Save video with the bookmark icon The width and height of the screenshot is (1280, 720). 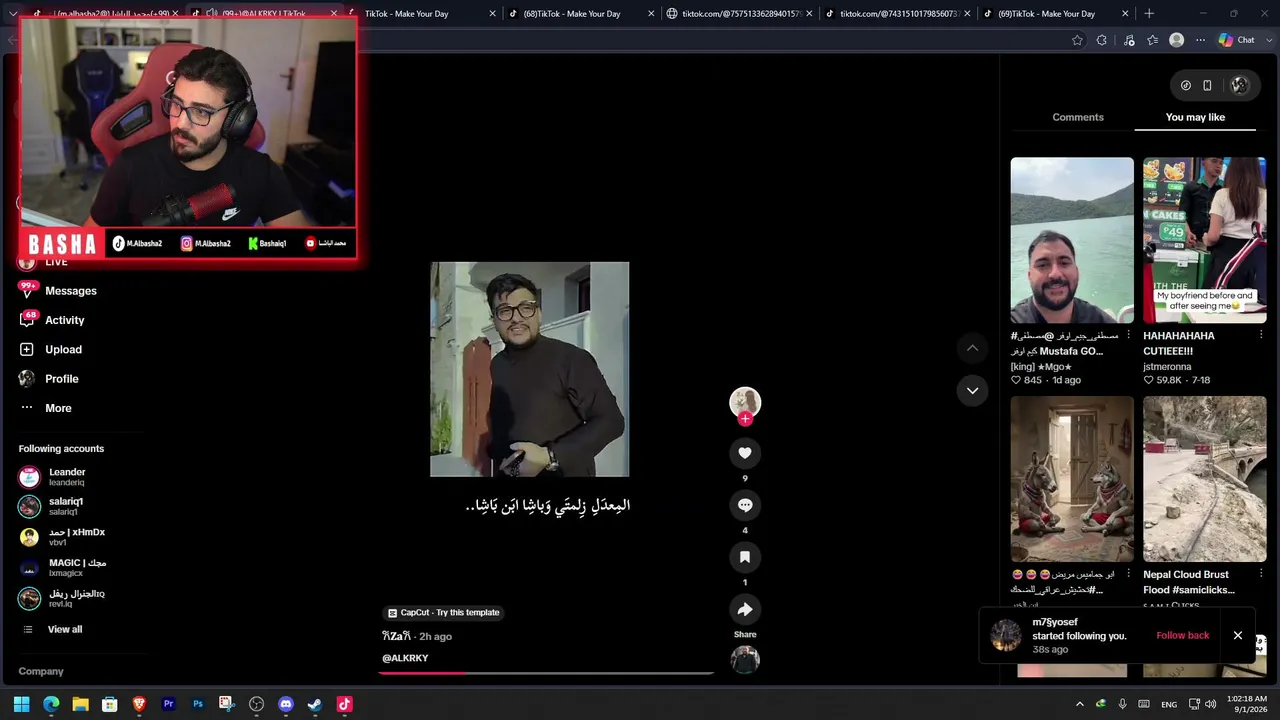coord(745,557)
